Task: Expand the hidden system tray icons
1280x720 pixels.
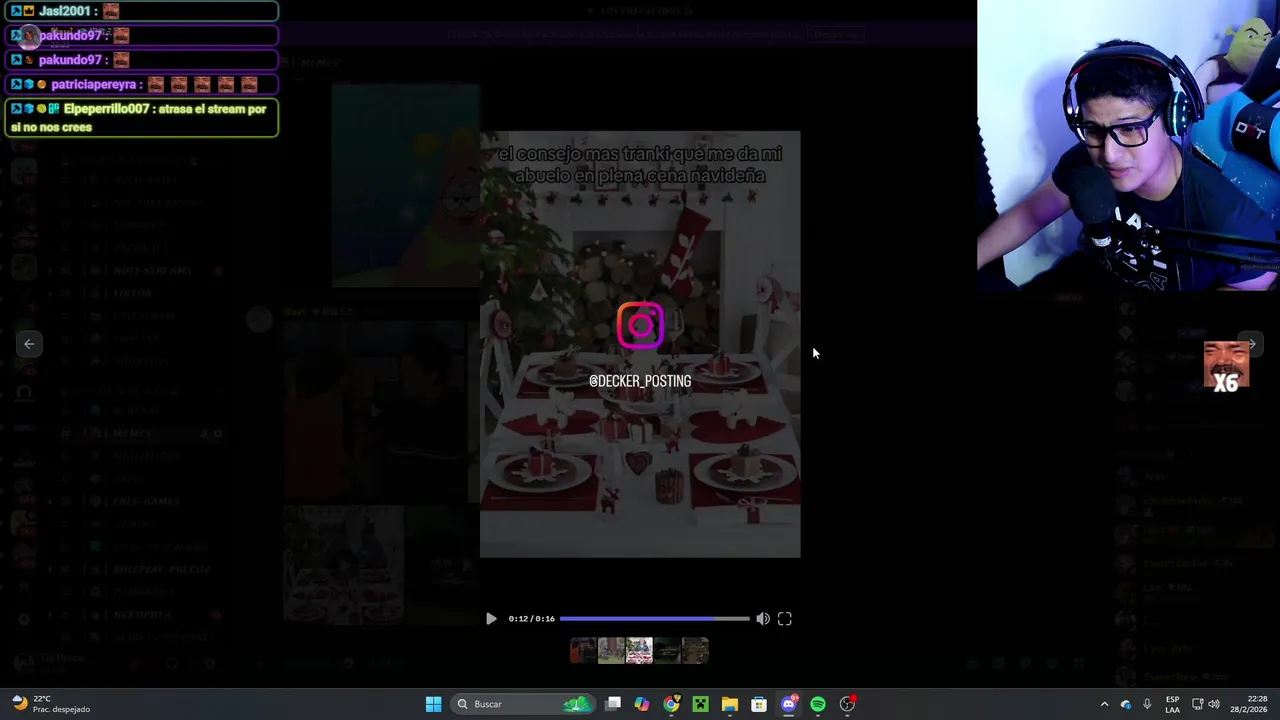Action: click(1104, 704)
